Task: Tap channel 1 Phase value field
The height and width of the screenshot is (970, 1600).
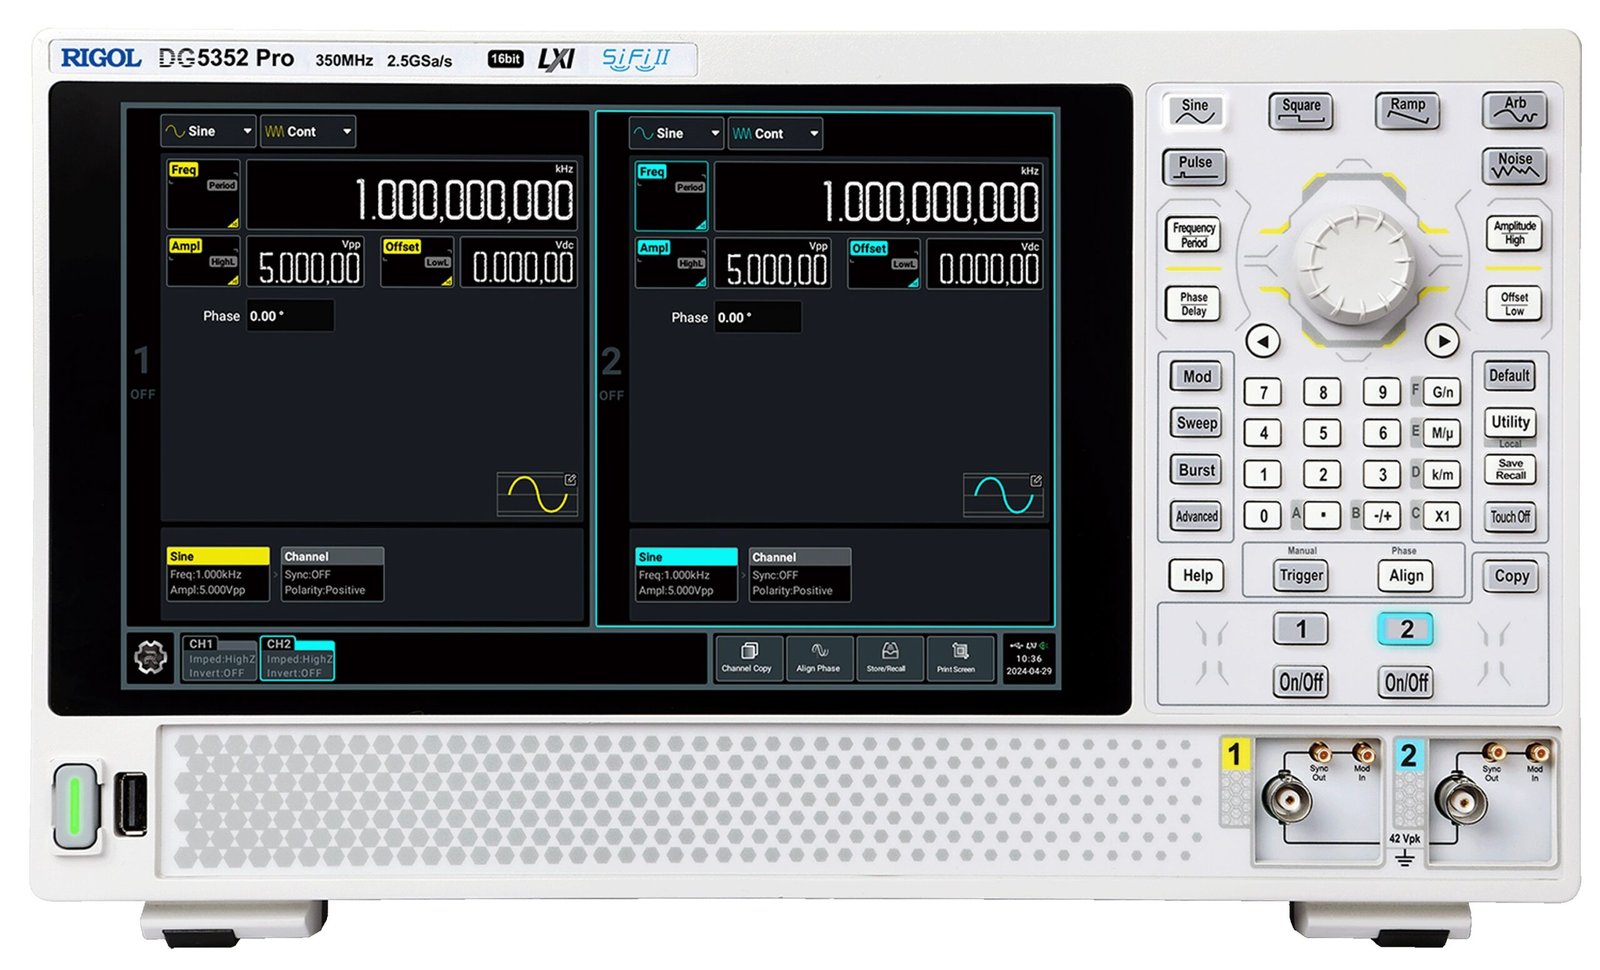Action: pyautogui.click(x=289, y=316)
